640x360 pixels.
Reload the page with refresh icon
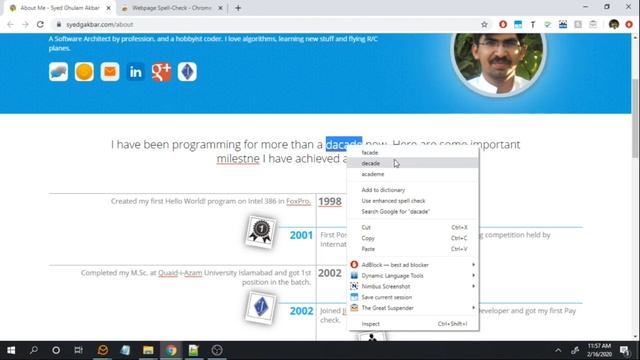pyautogui.click(x=40, y=24)
